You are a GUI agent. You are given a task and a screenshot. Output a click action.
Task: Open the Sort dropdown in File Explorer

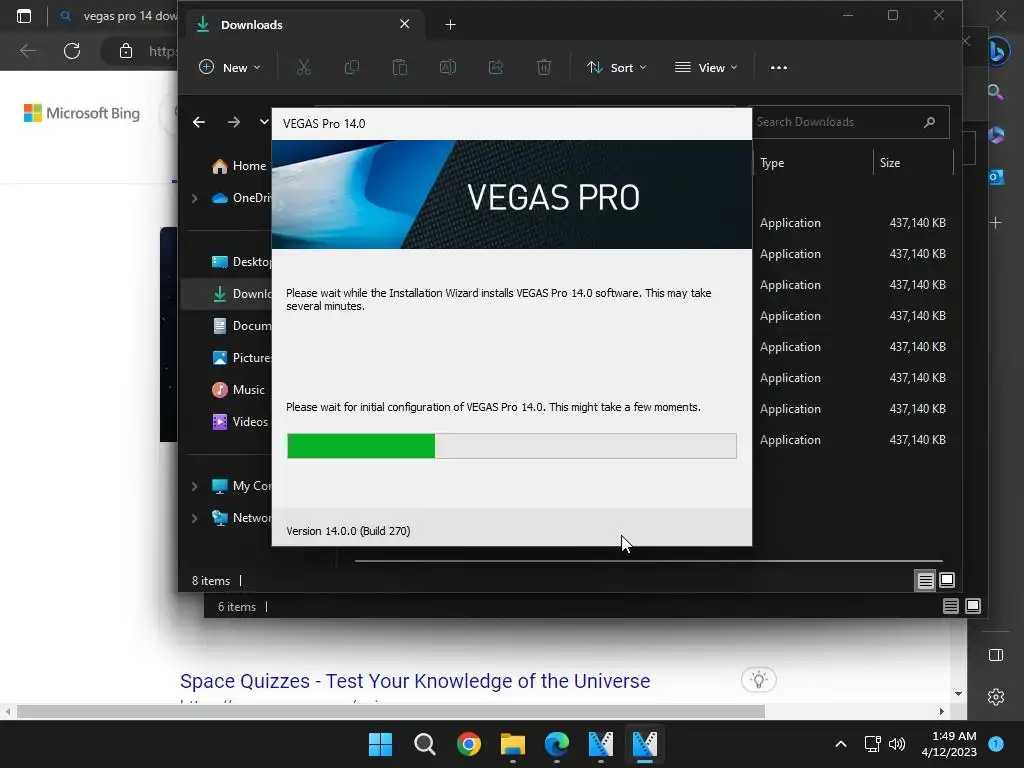pyautogui.click(x=616, y=67)
